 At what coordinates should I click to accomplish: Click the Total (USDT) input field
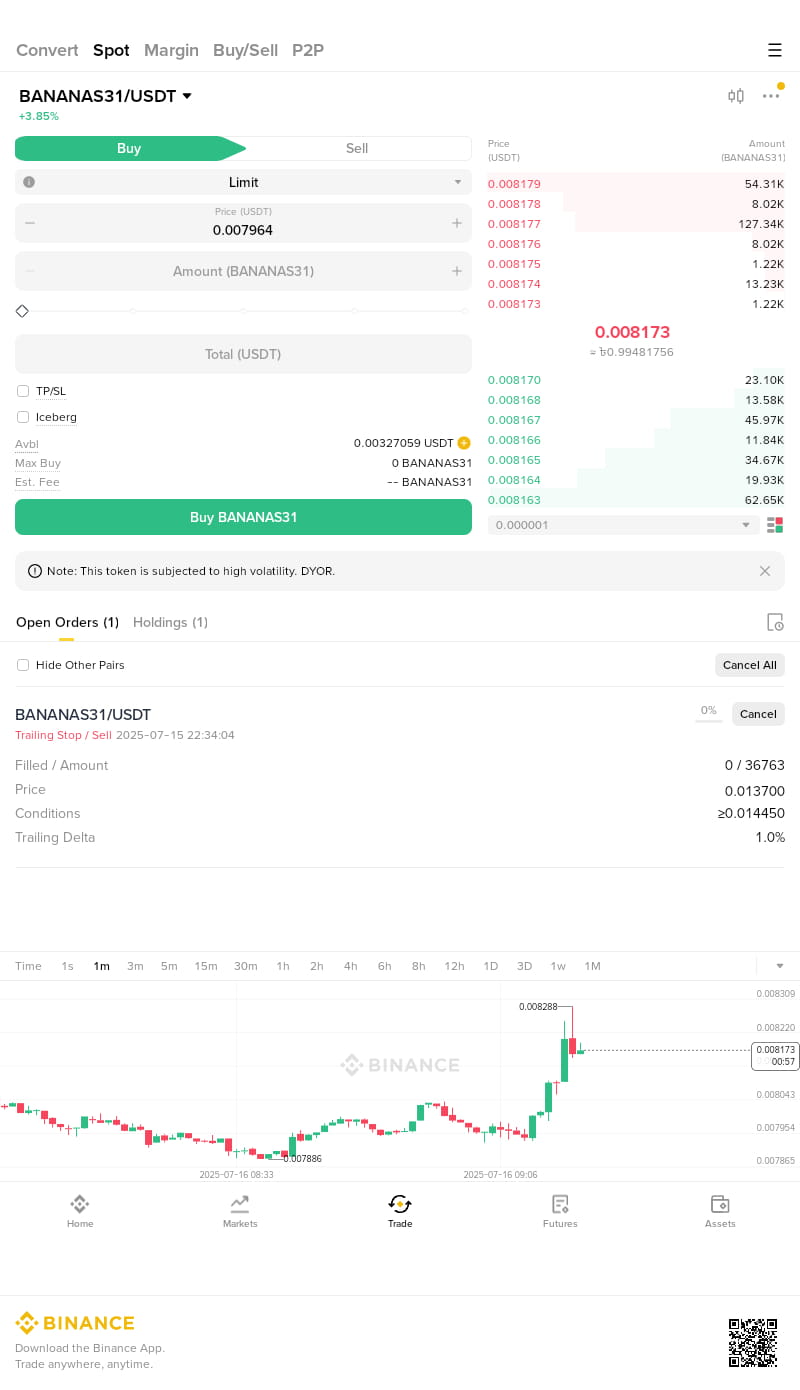click(x=243, y=354)
